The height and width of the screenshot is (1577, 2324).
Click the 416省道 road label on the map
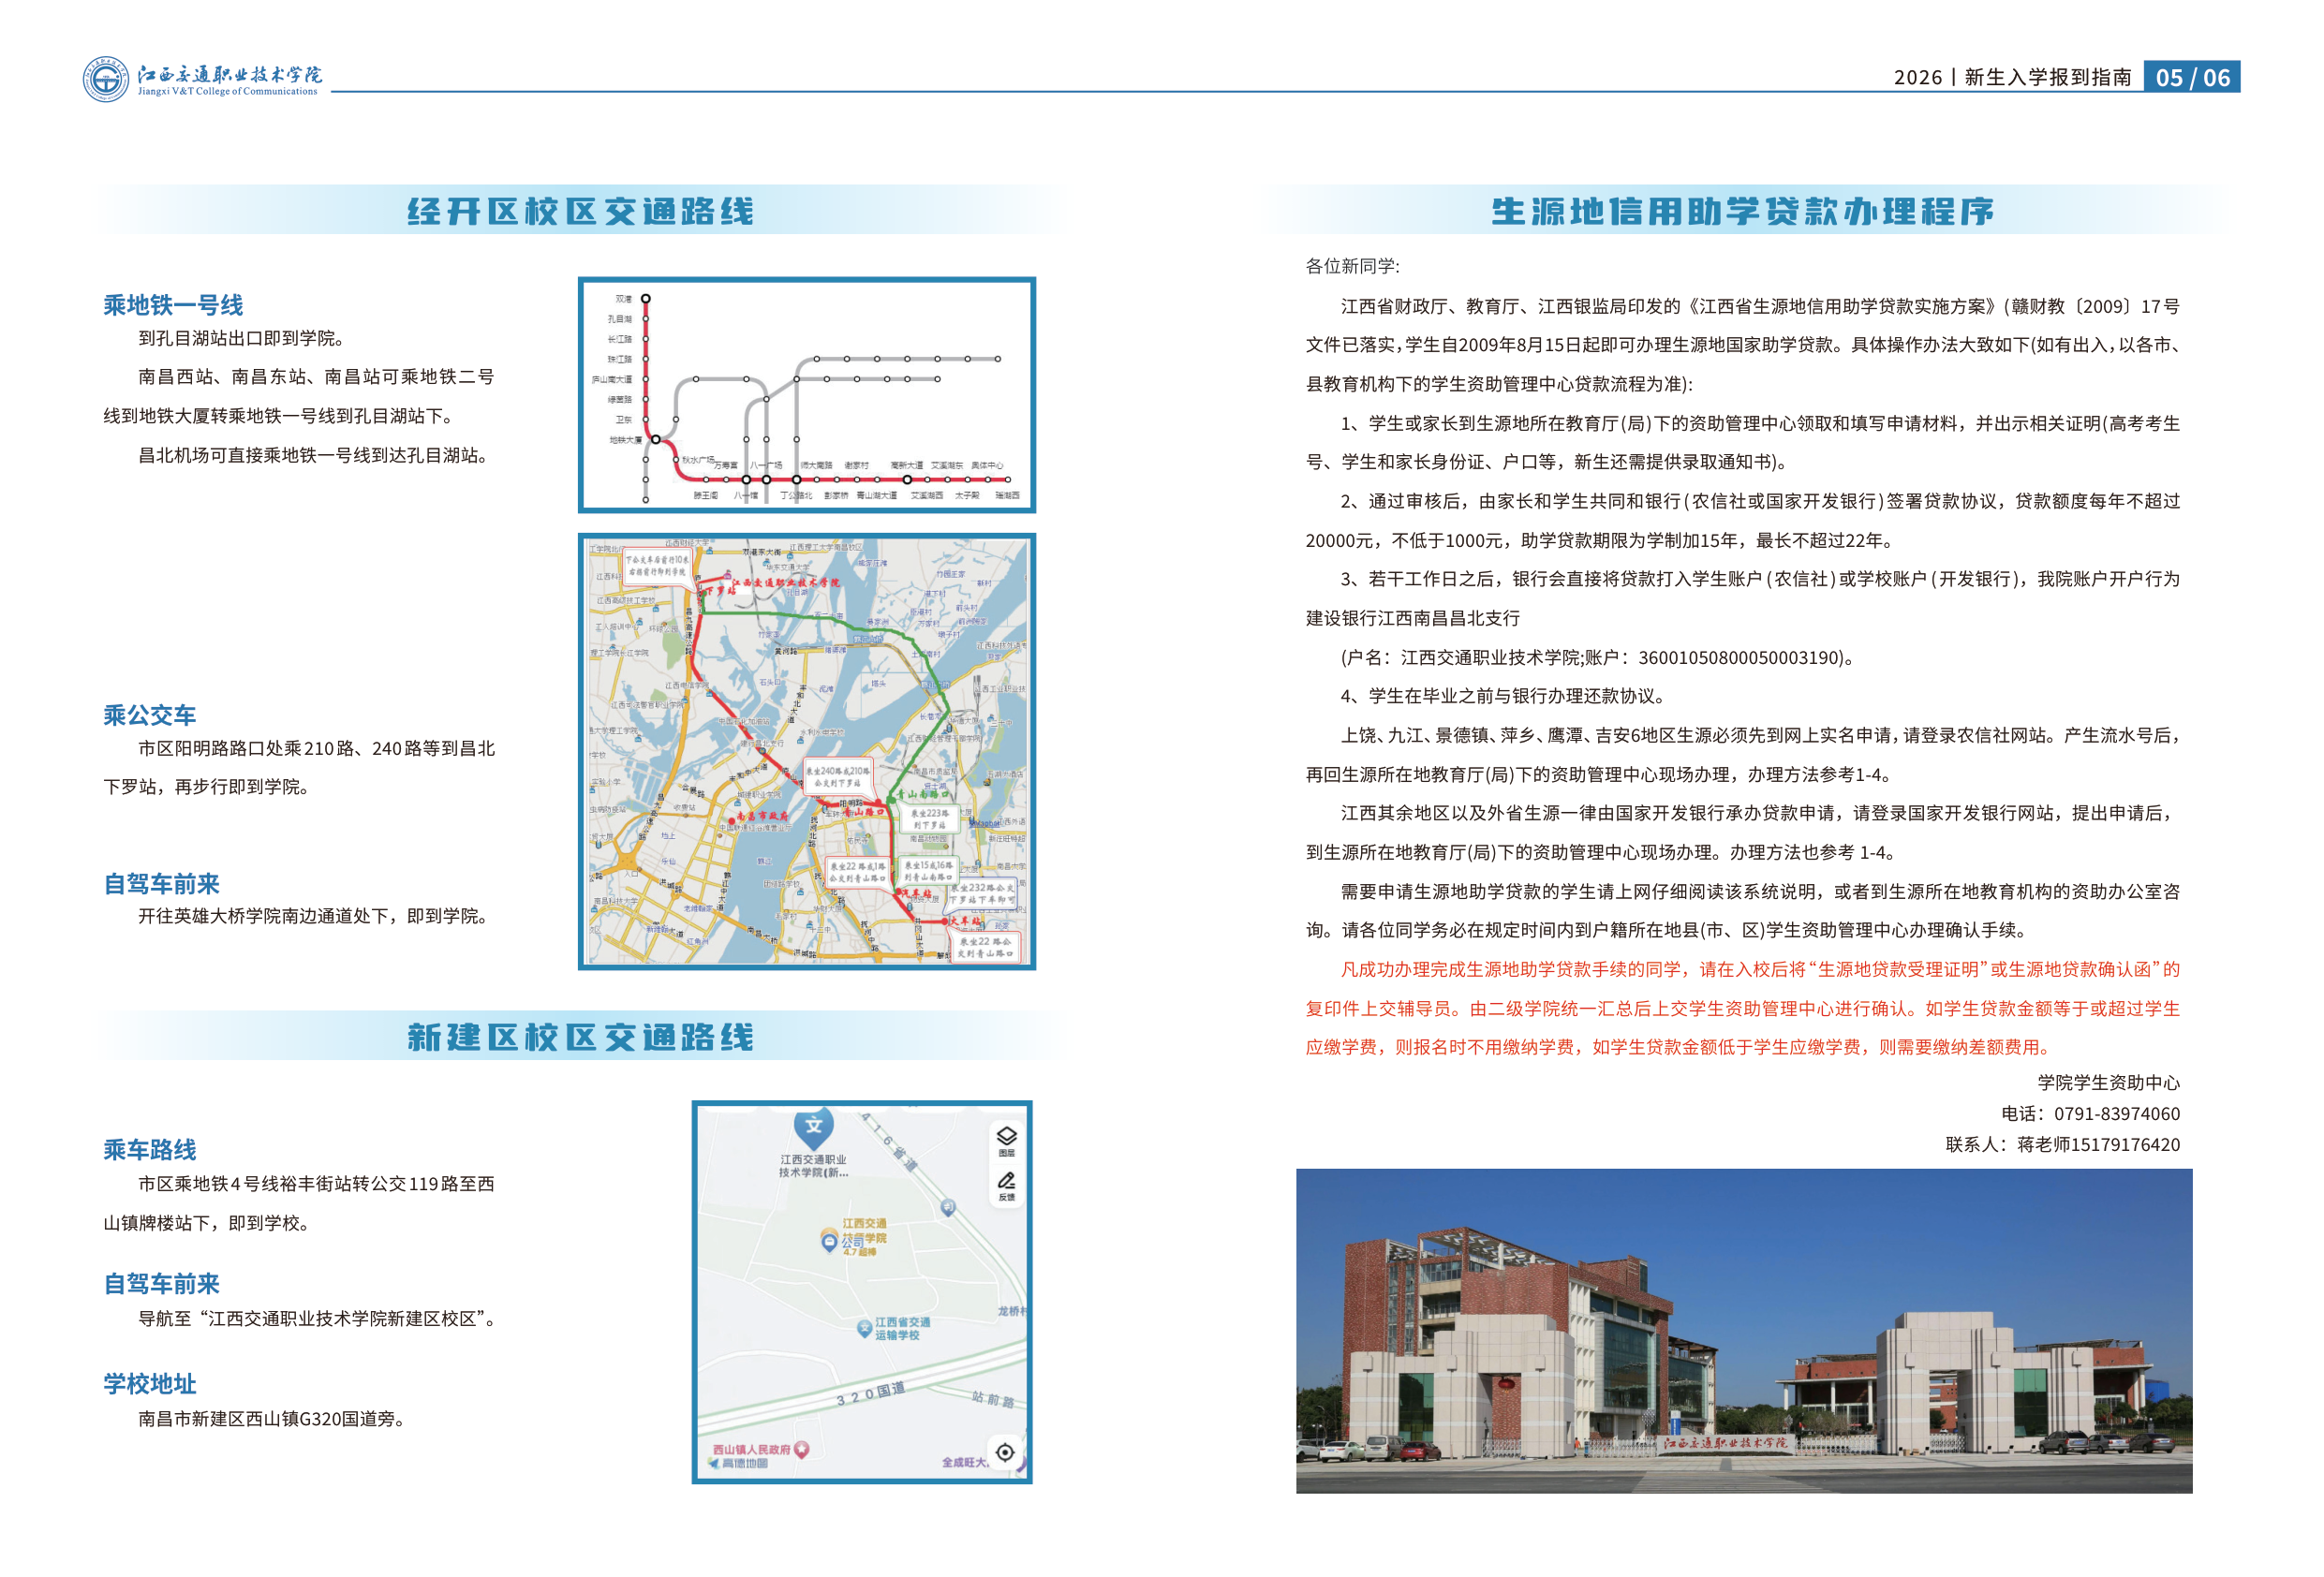(889, 1142)
